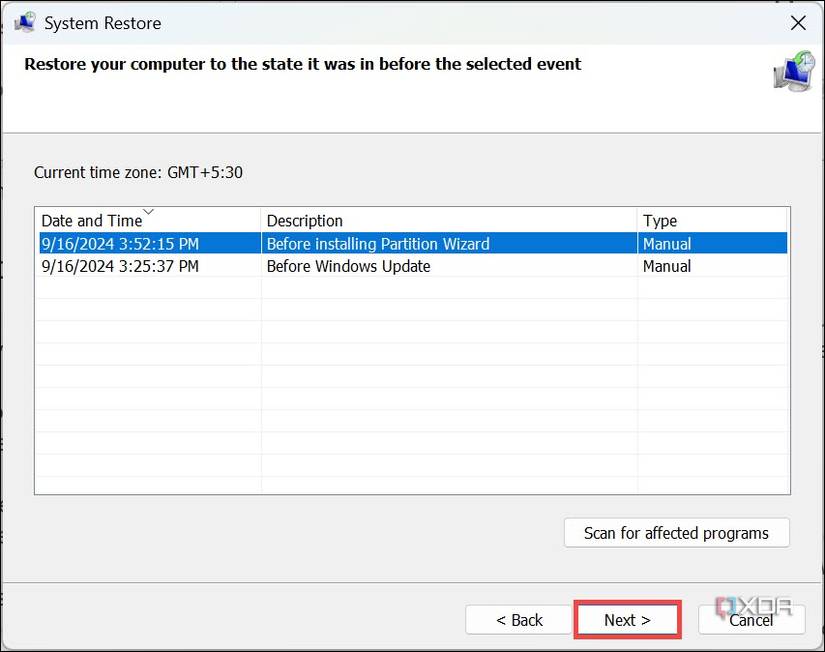Sort by the Description column header
This screenshot has height=652, width=825.
tap(449, 220)
